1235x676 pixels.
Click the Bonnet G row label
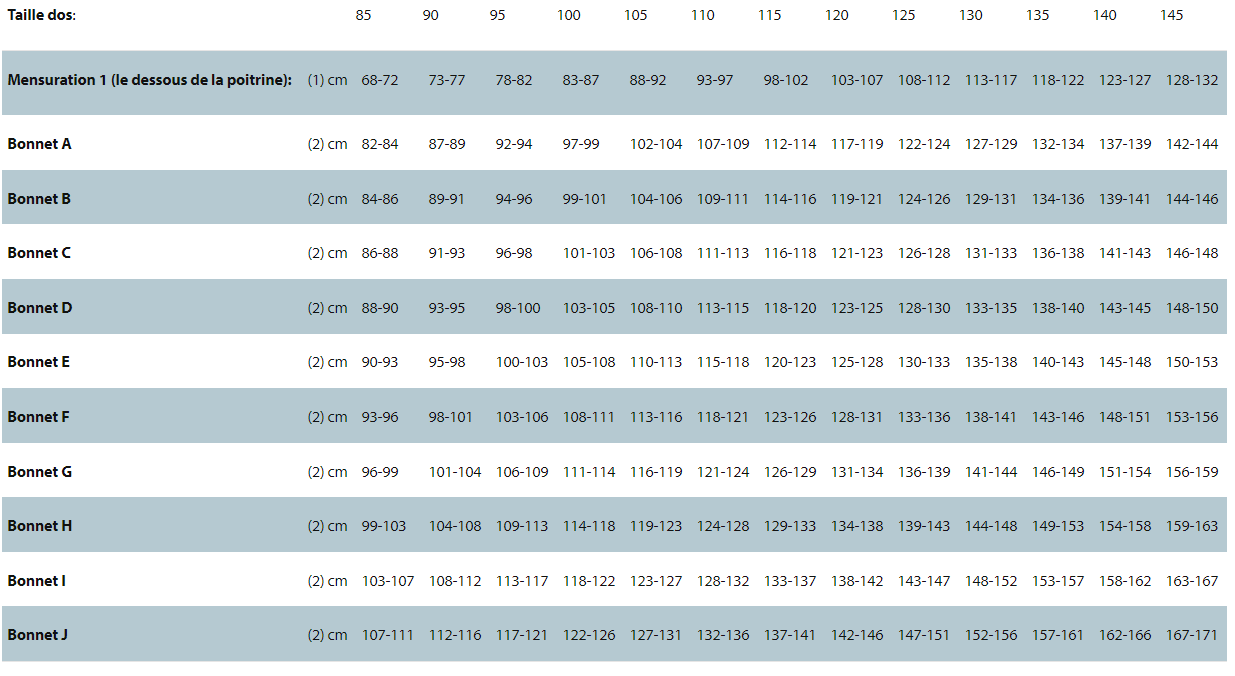click(40, 472)
